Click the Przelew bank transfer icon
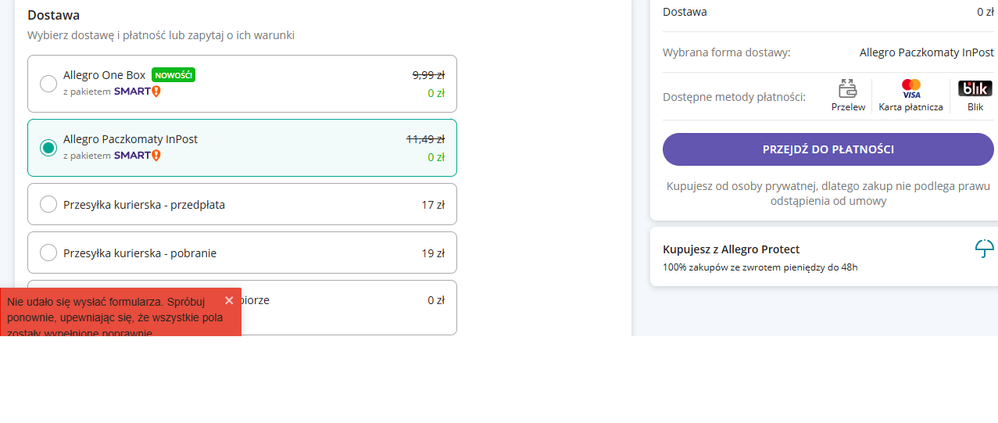This screenshot has height=423, width=998. (x=848, y=88)
